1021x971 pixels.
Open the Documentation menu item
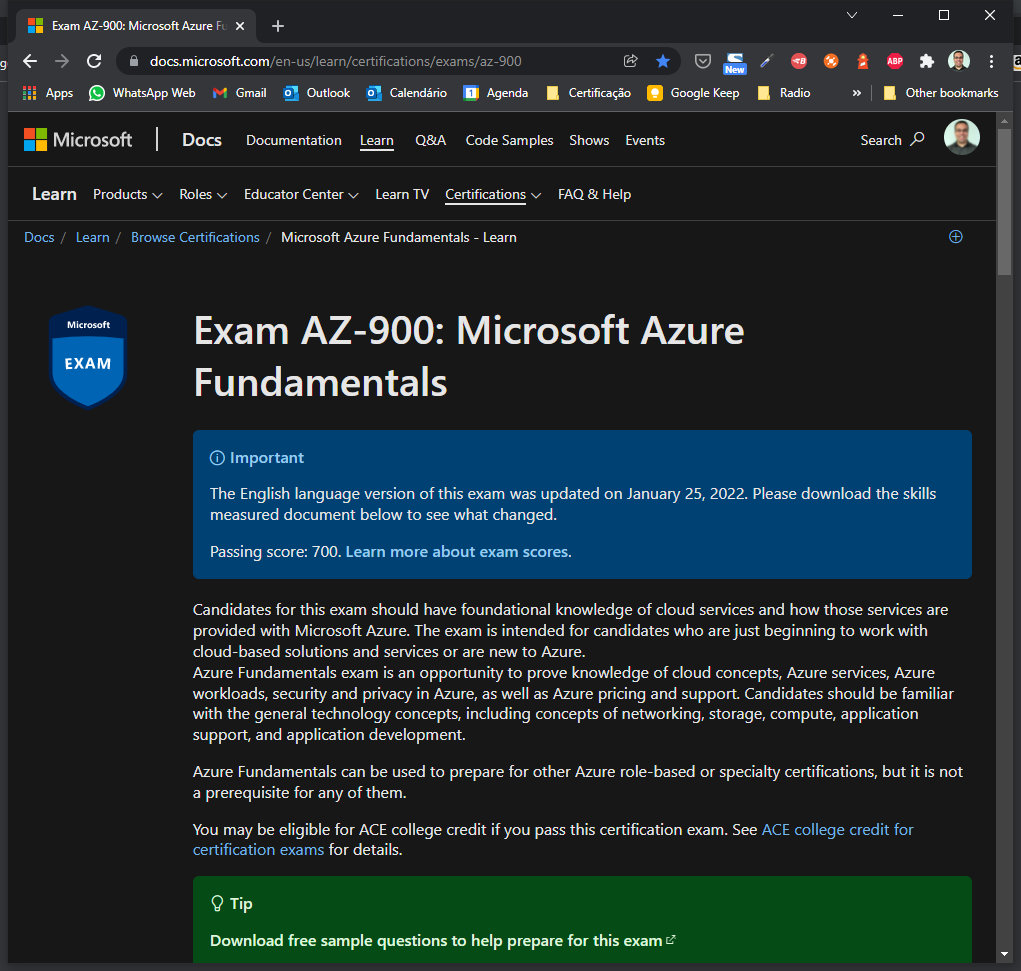click(x=294, y=140)
